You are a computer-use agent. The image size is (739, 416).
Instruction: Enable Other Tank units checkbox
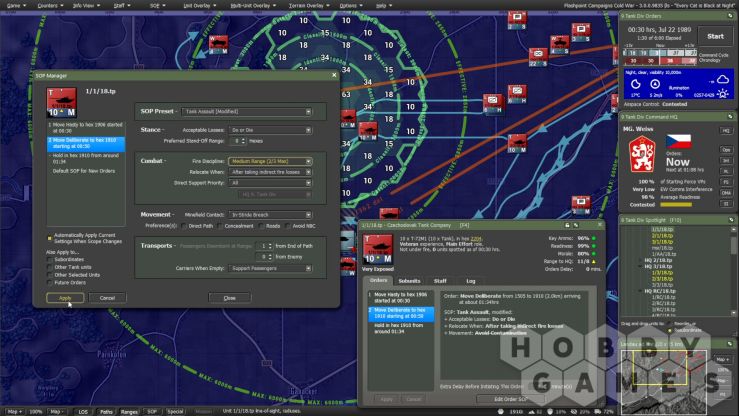(x=50, y=267)
